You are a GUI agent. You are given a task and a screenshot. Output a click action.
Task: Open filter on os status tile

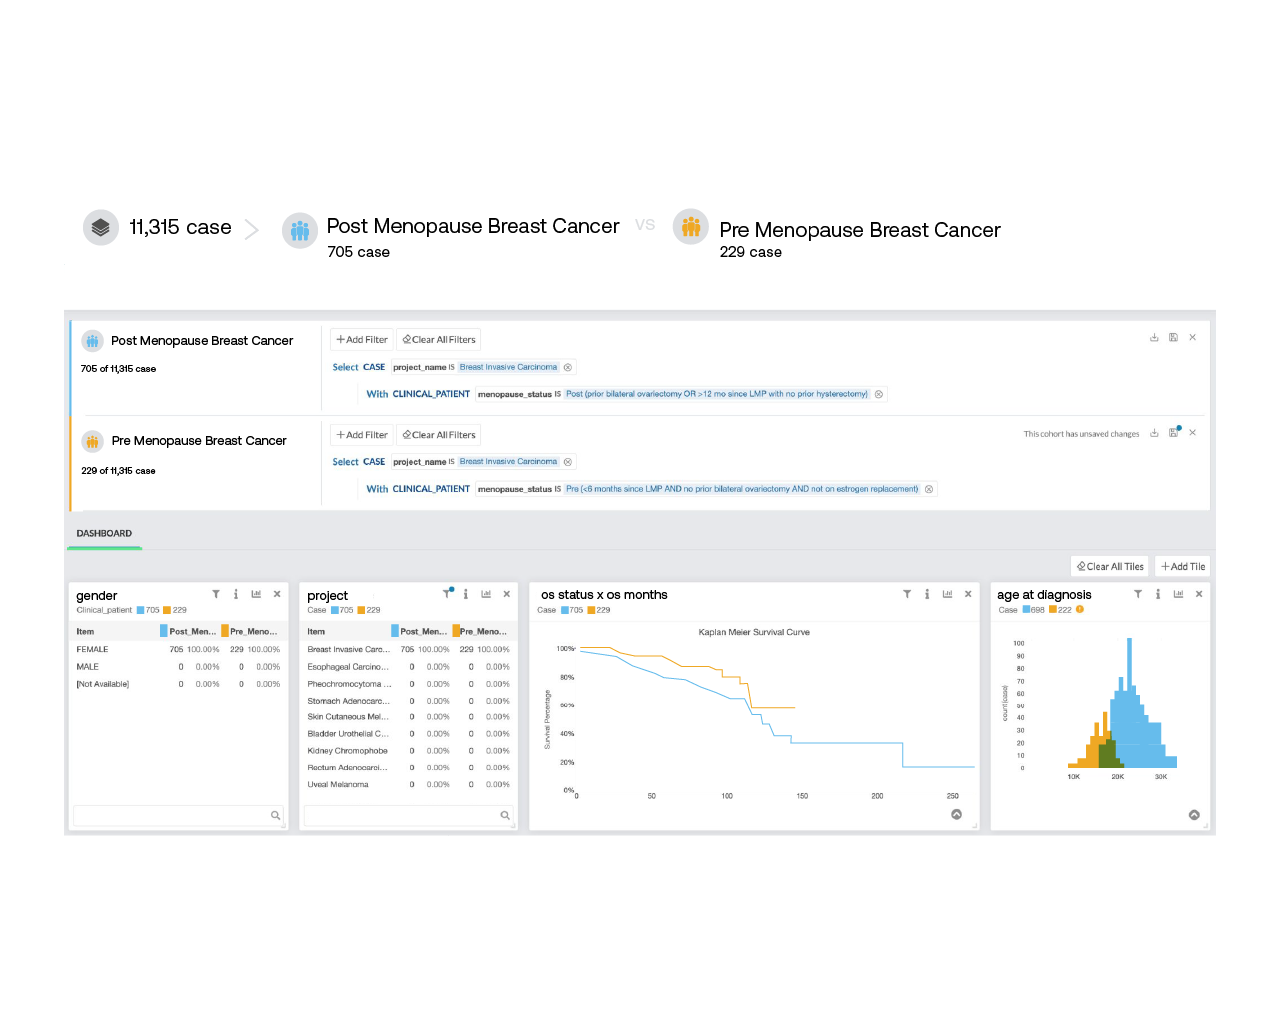pyautogui.click(x=907, y=594)
